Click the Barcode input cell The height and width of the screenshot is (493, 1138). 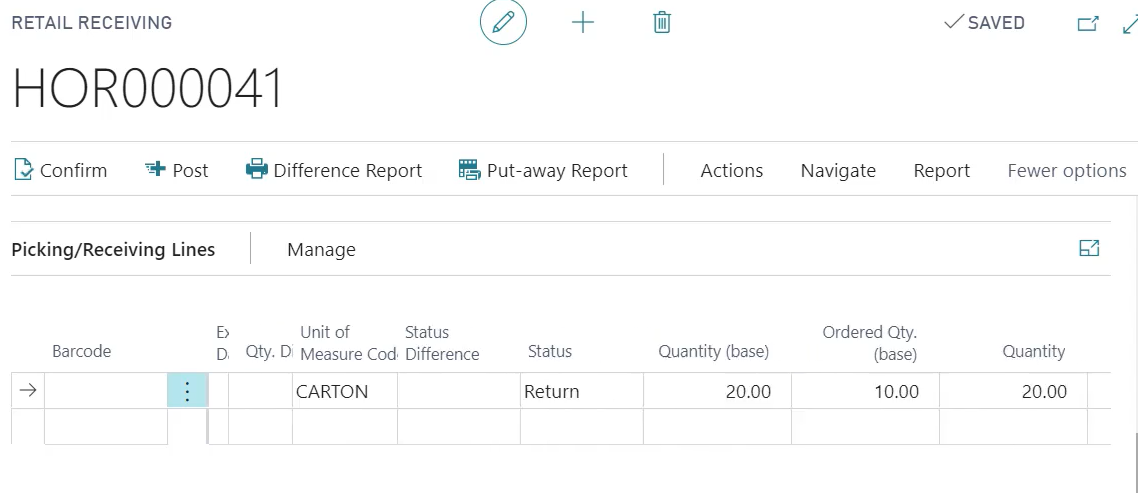106,392
